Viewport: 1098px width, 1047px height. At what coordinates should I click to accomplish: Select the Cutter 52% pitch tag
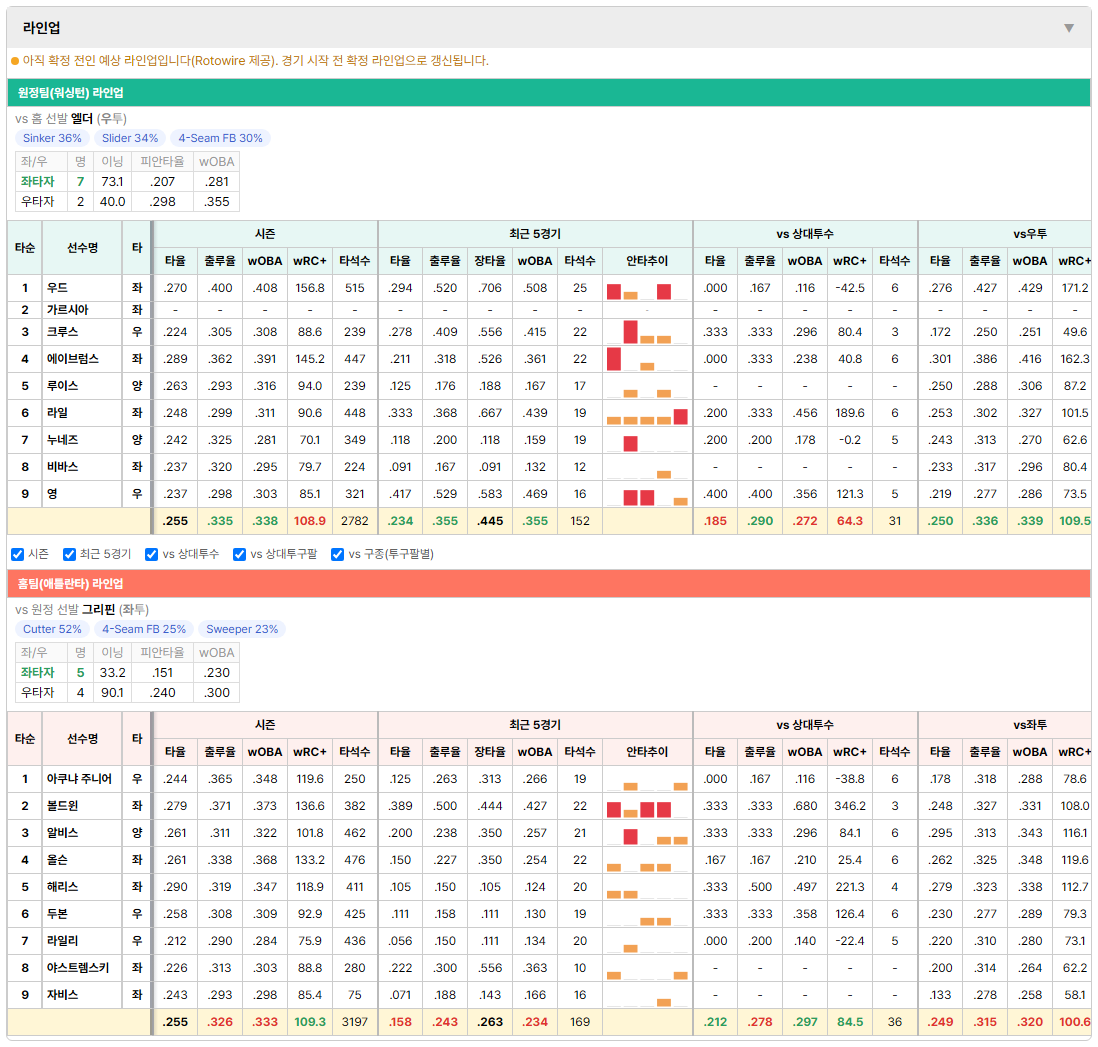53,629
